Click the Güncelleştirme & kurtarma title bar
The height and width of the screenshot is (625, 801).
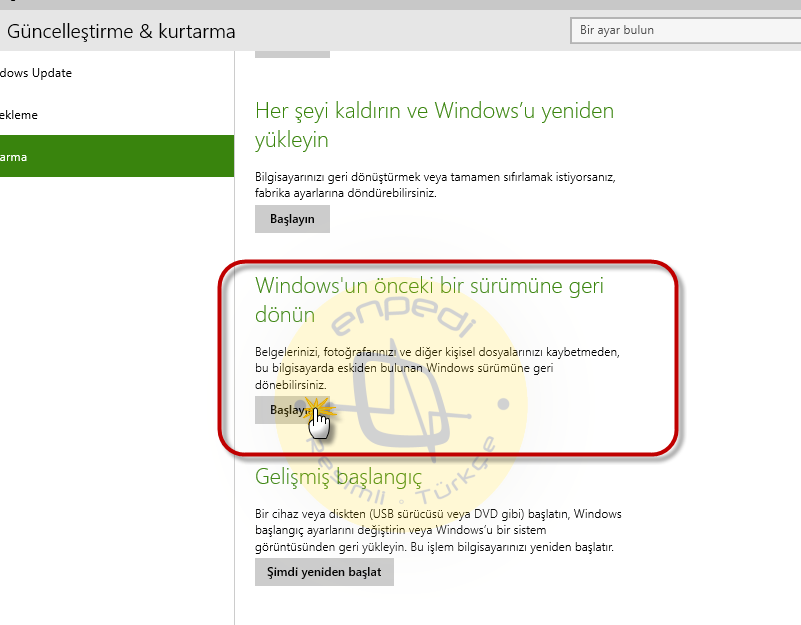pyautogui.click(x=120, y=31)
